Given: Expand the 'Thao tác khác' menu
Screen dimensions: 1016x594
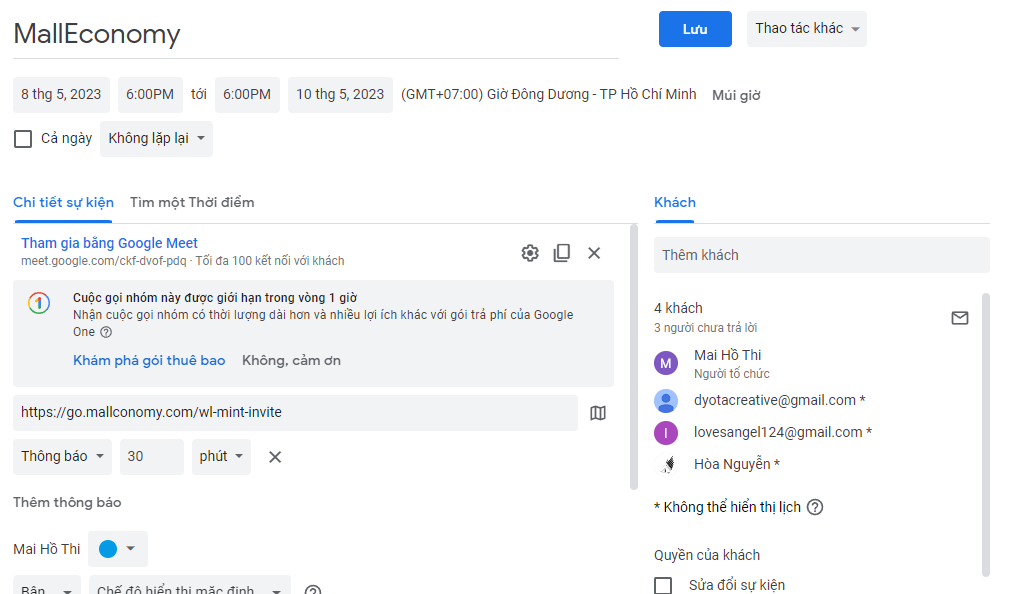Looking at the screenshot, I should (807, 29).
